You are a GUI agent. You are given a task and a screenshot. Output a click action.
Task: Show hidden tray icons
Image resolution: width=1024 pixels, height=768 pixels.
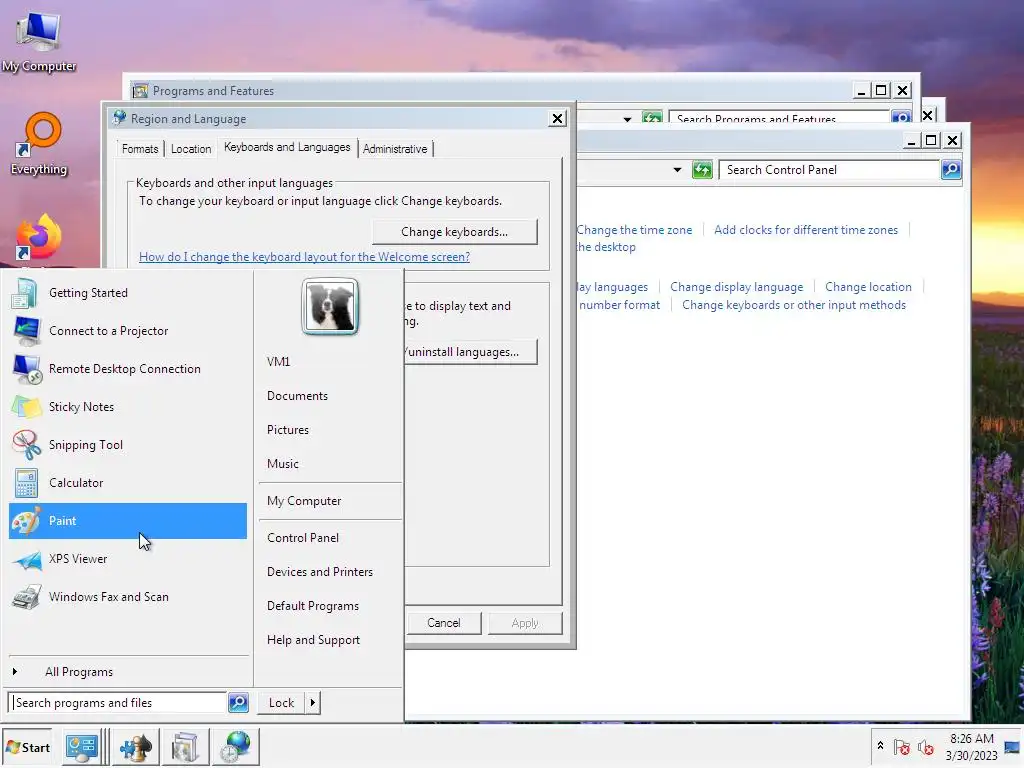pyautogui.click(x=880, y=746)
